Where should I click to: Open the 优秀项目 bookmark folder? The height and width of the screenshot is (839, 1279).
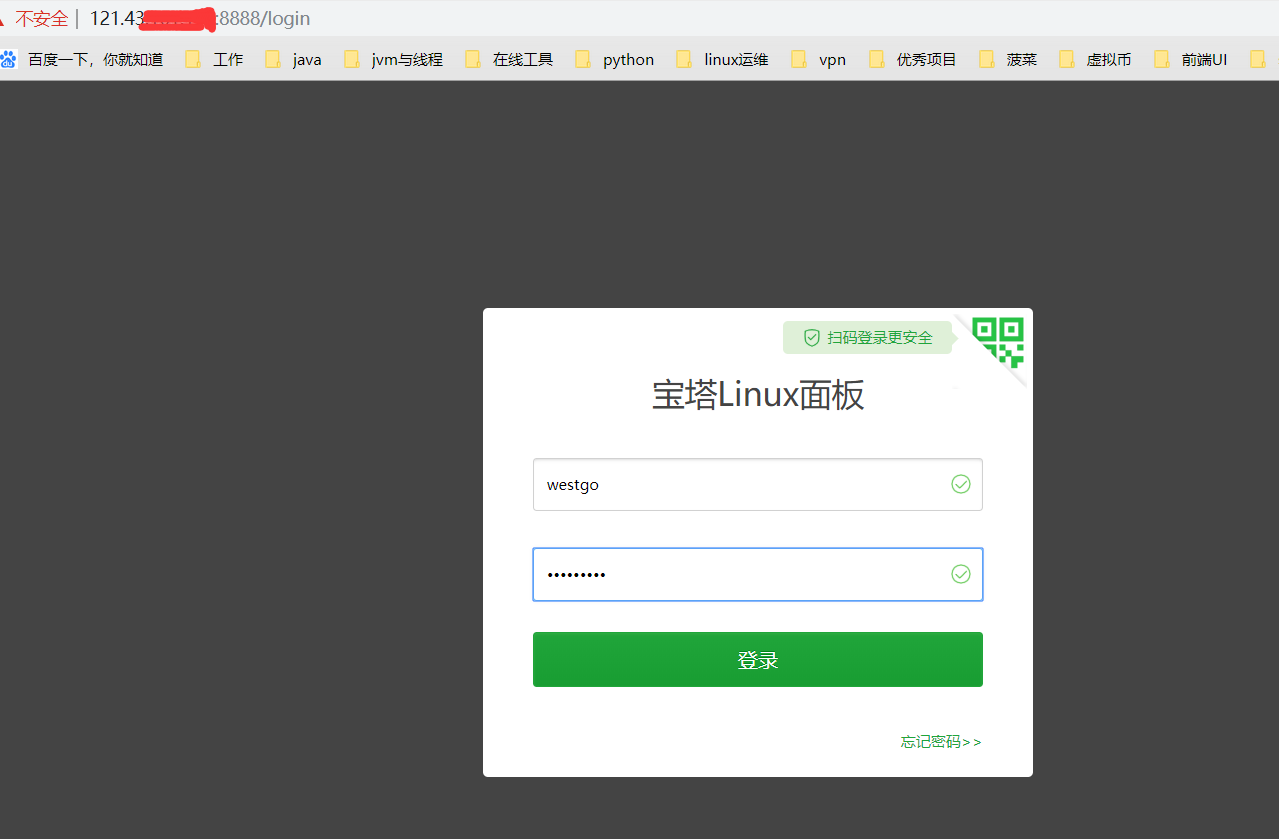click(913, 60)
